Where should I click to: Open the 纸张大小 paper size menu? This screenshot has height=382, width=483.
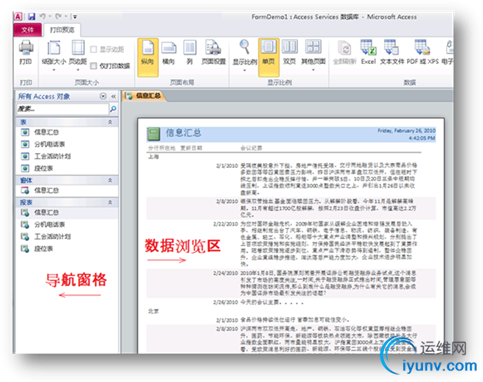[53, 55]
